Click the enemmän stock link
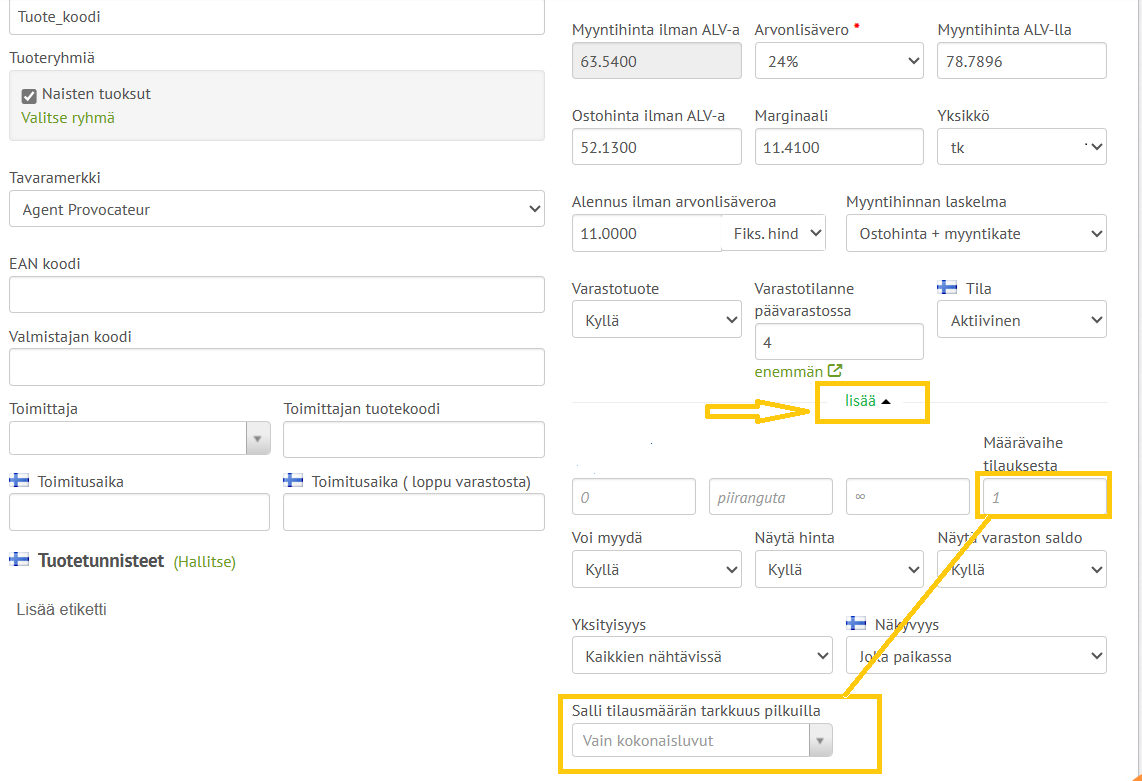This screenshot has height=781, width=1142. (788, 372)
